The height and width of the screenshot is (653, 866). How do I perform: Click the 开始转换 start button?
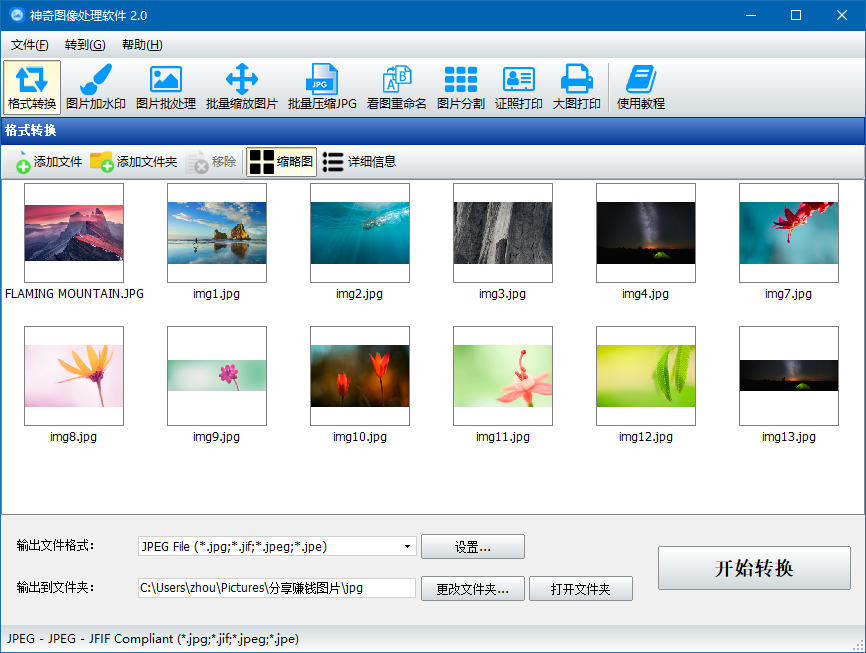click(x=754, y=568)
